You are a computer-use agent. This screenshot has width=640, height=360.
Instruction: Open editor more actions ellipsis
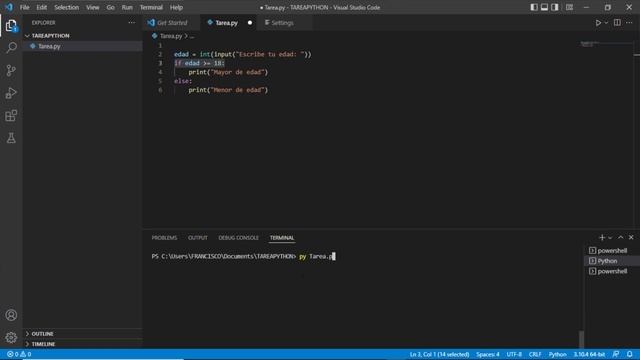pos(629,23)
